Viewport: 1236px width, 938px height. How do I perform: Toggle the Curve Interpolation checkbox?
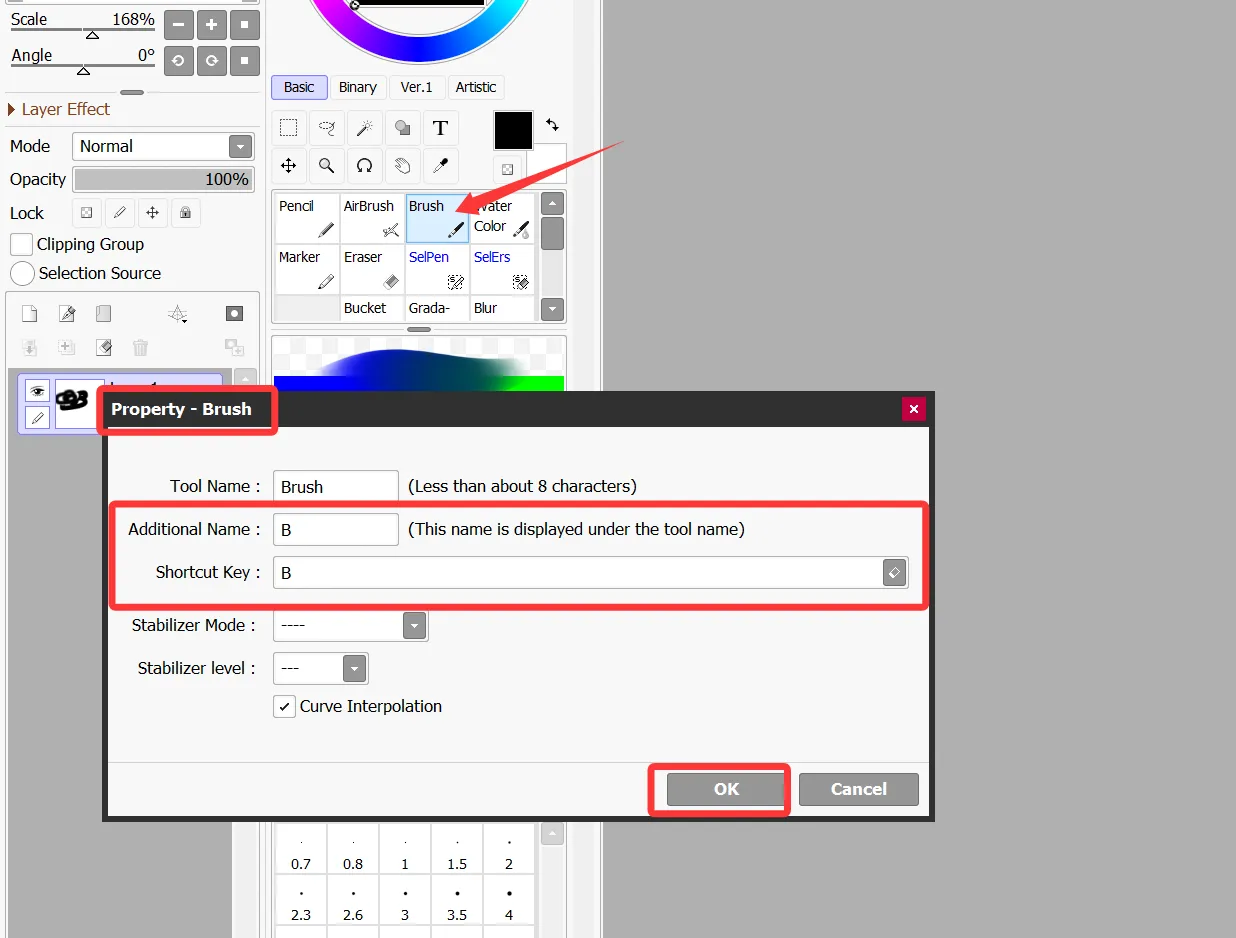284,706
